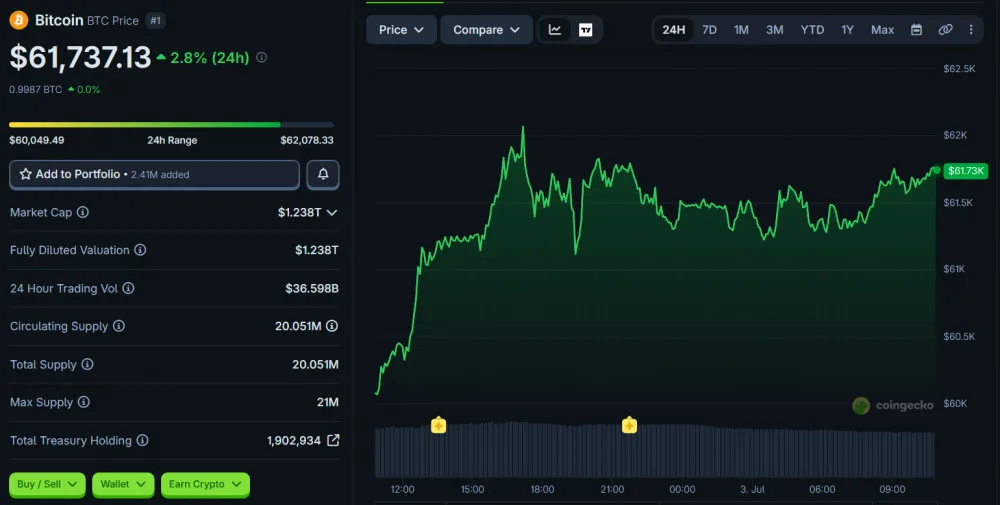The width and height of the screenshot is (1000, 505).
Task: Open treasury holdings external link icon
Action: click(333, 440)
